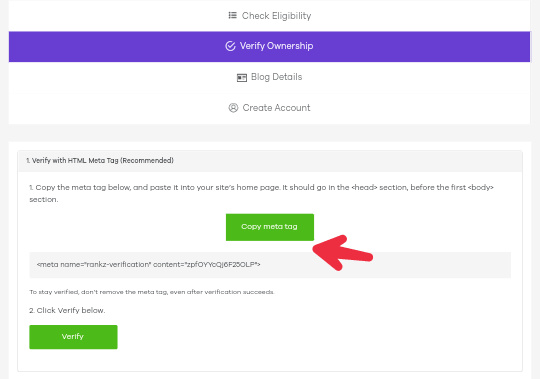Click the green Verify button
This screenshot has width=540, height=379.
[73, 337]
